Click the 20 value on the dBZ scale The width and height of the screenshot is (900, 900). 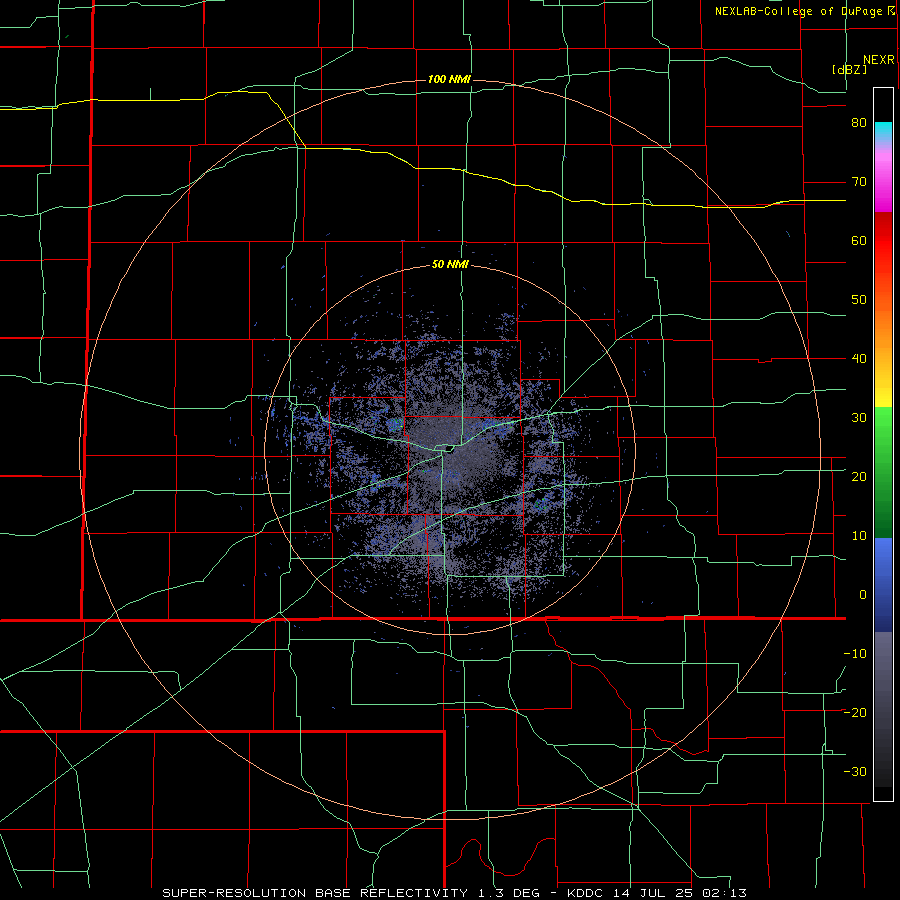pyautogui.click(x=859, y=476)
